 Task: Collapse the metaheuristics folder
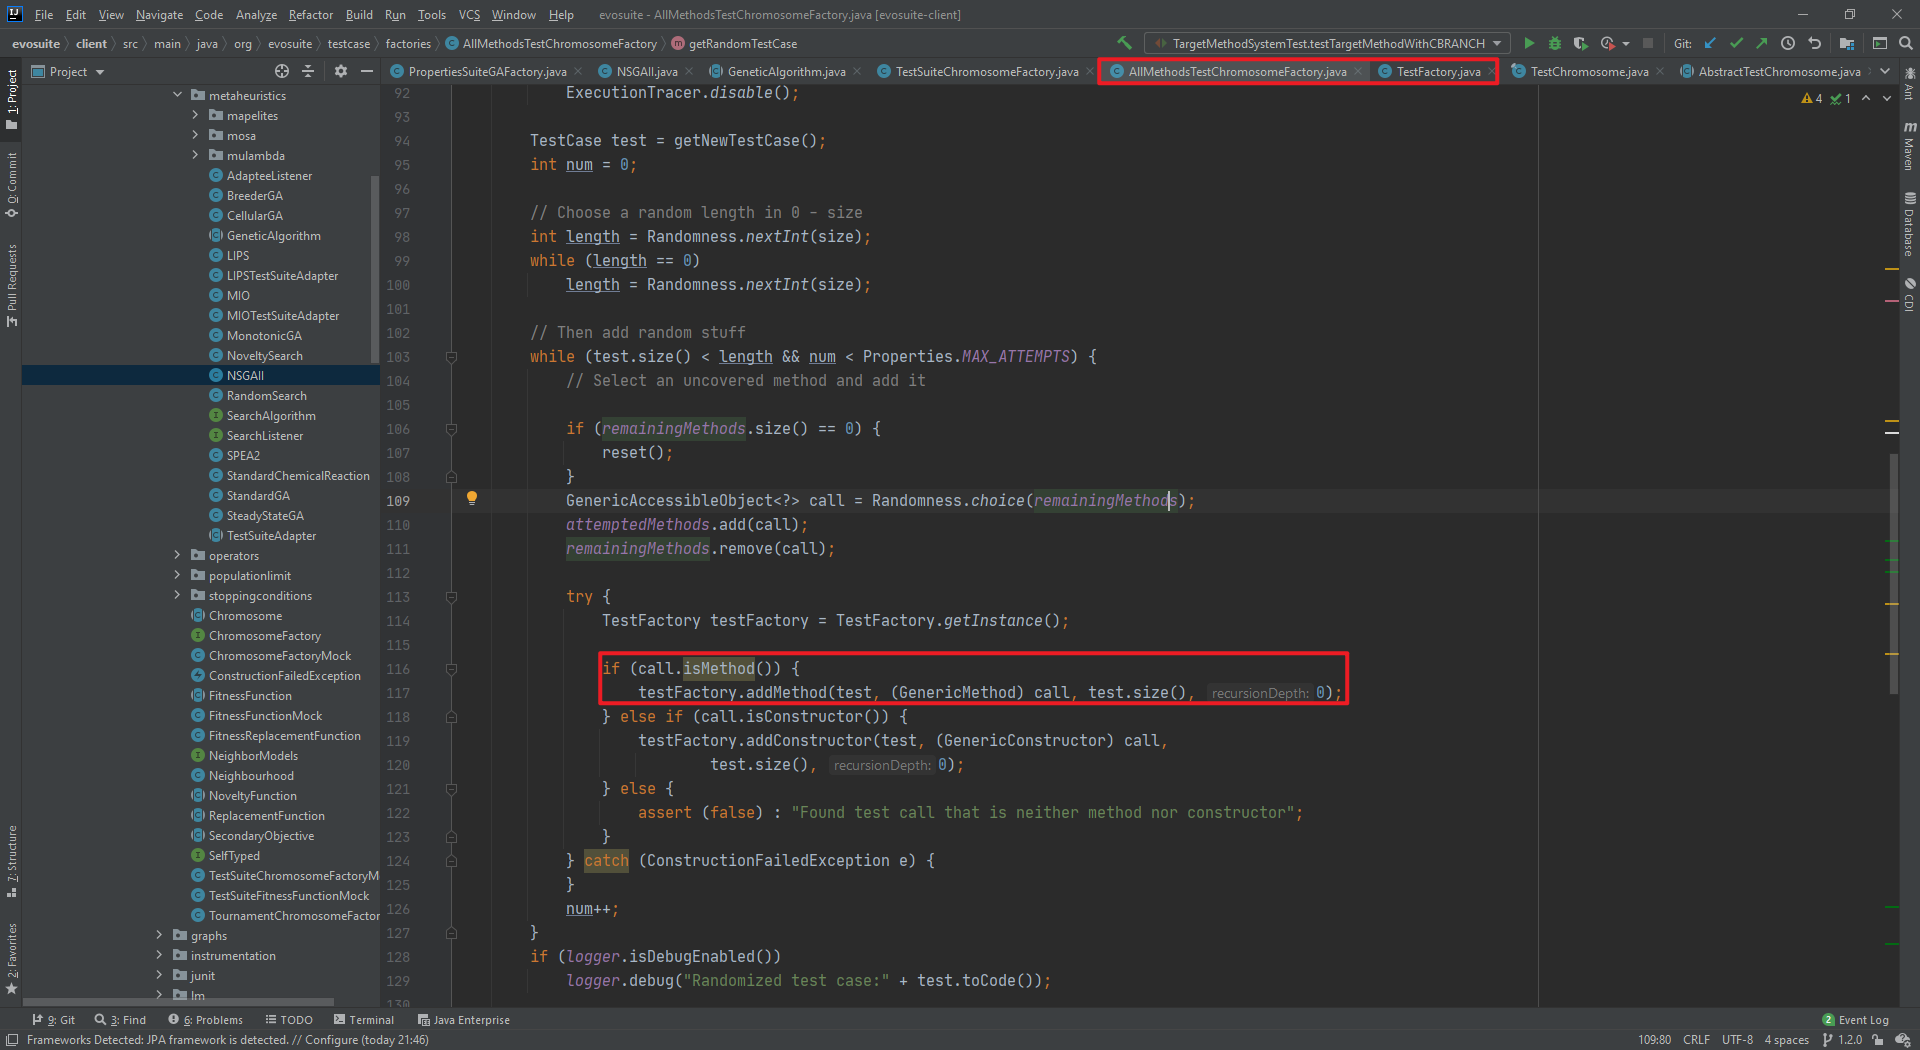(178, 95)
